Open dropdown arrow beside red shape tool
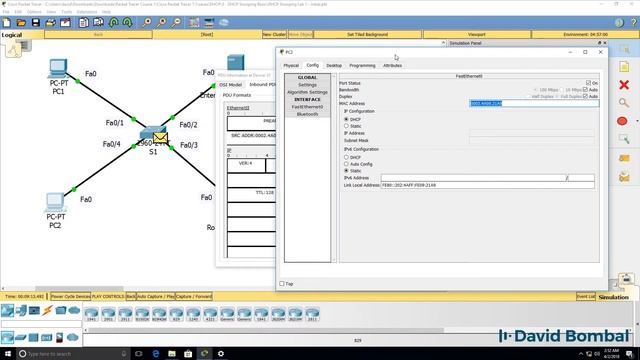 click(x=637, y=121)
